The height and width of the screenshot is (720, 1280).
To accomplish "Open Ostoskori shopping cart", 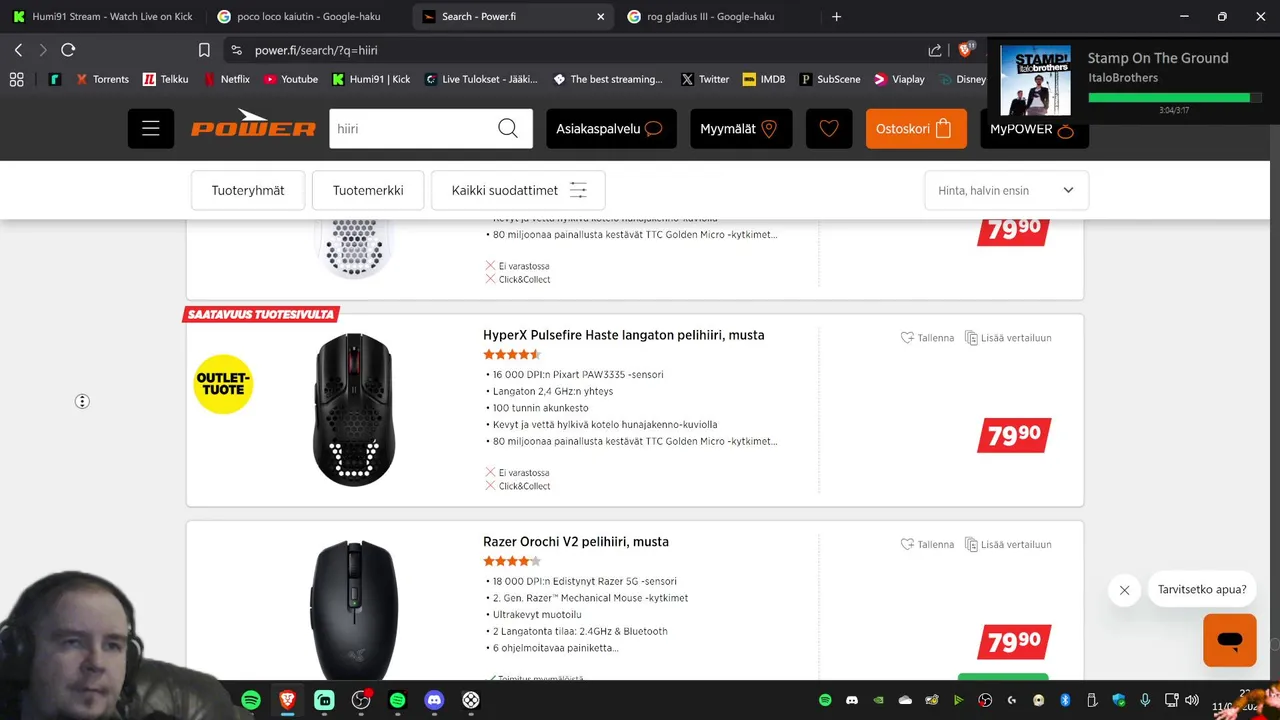I will (916, 129).
